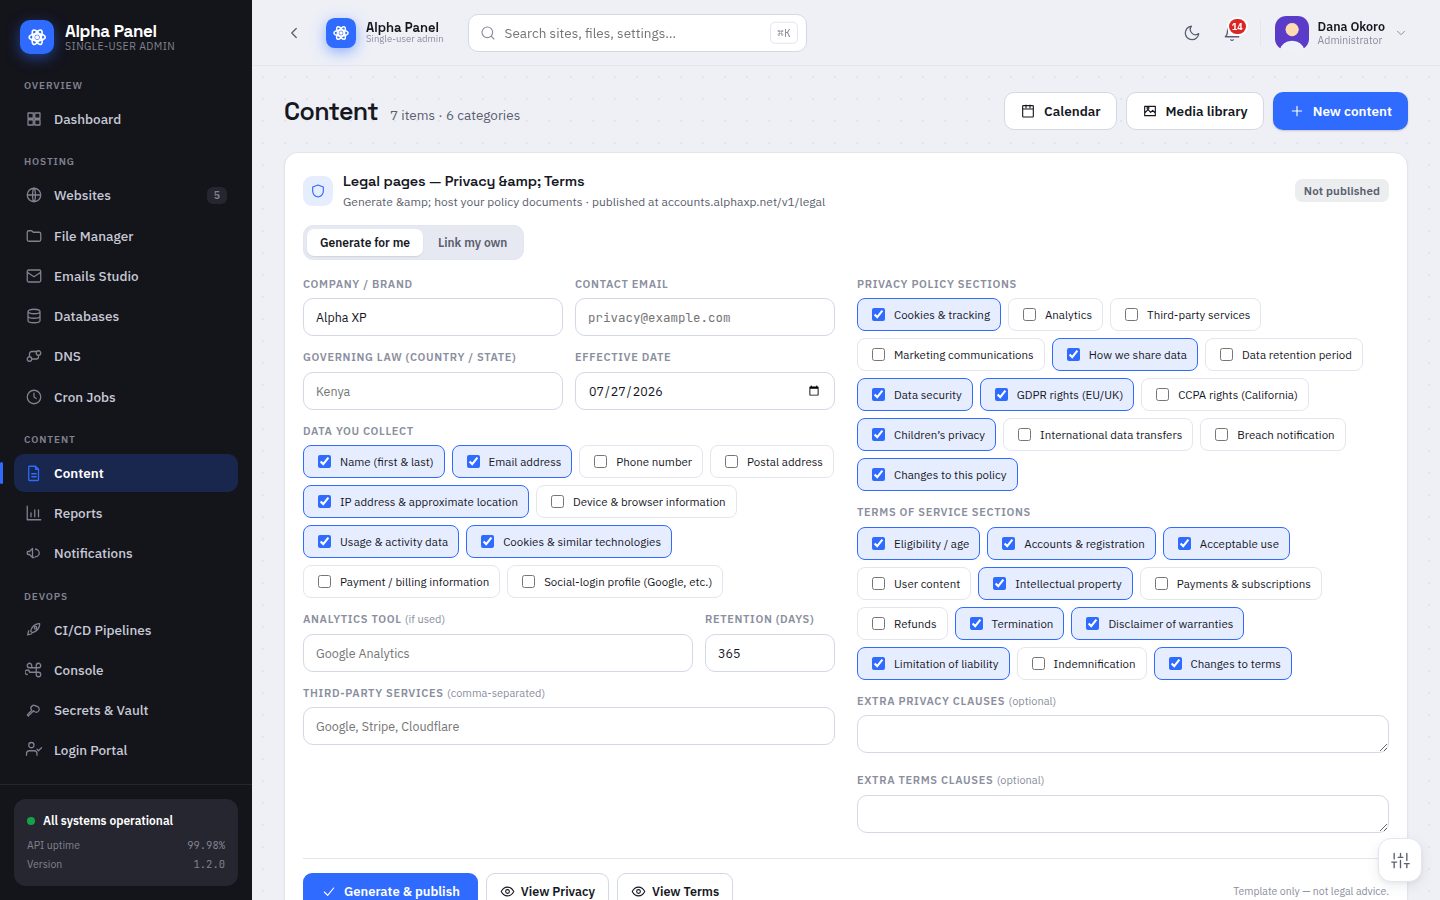Click the Databases cylinder icon
This screenshot has height=900, width=1440.
(34, 316)
